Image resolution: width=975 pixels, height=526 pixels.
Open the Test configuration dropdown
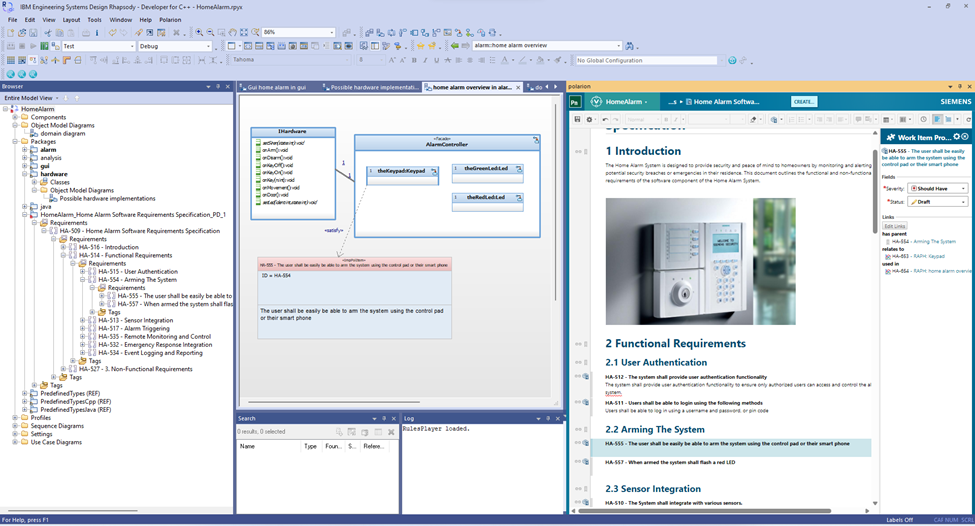(132, 46)
